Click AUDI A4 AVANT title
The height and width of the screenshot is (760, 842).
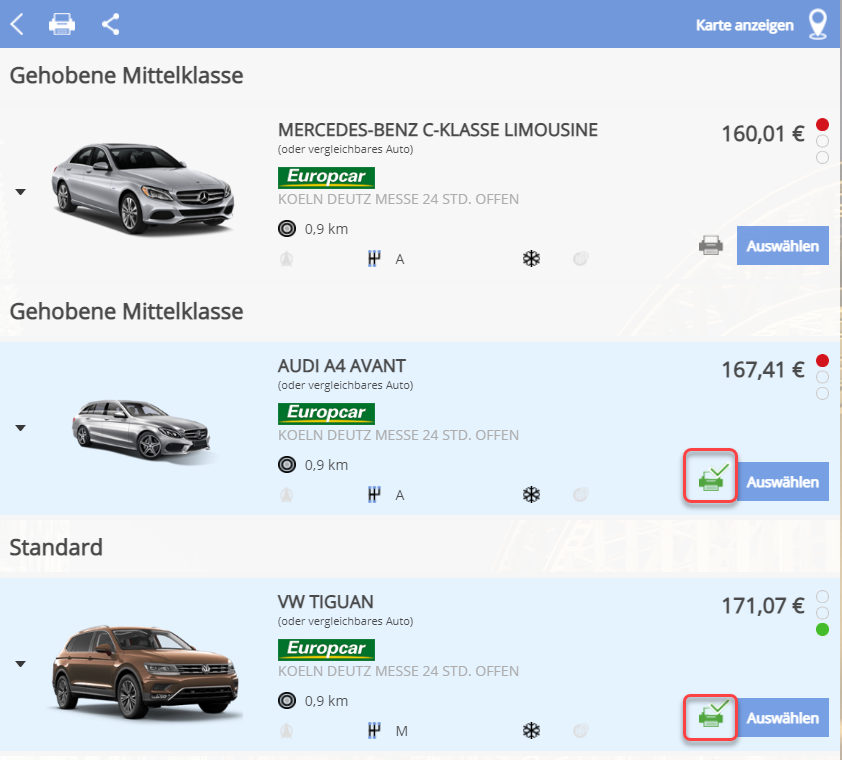click(342, 366)
